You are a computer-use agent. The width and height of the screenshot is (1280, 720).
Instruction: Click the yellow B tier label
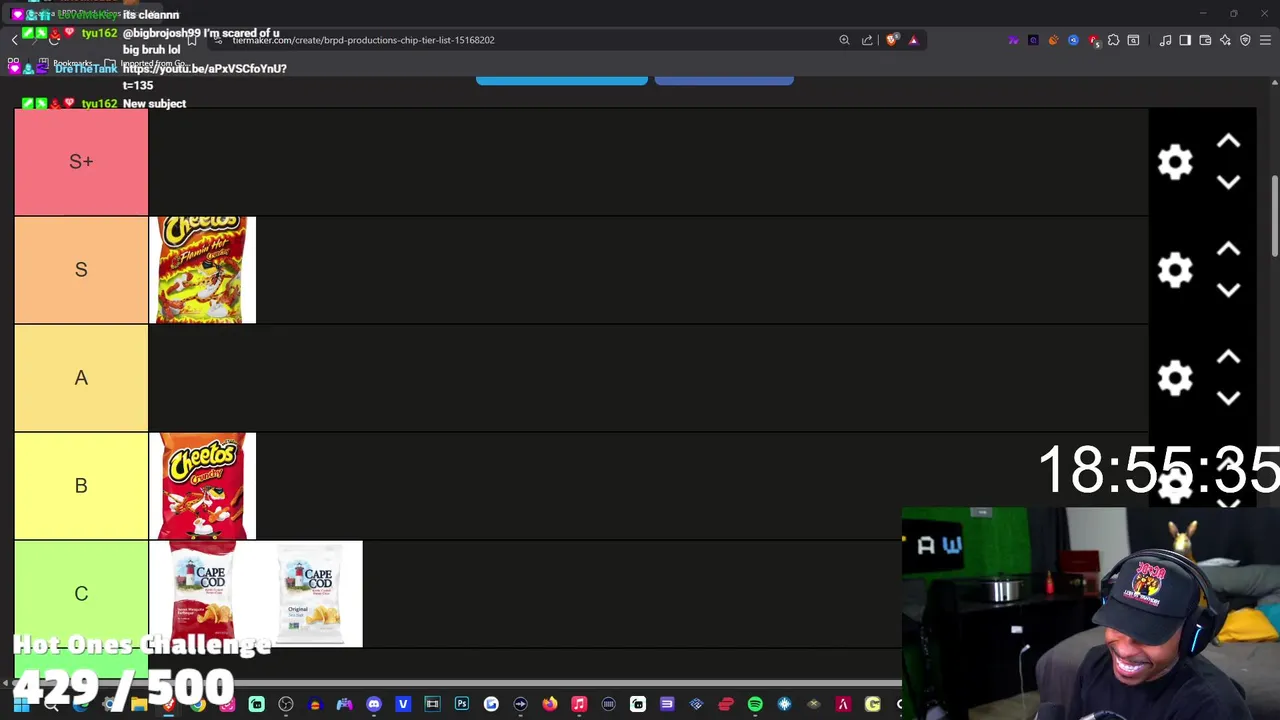[81, 486]
